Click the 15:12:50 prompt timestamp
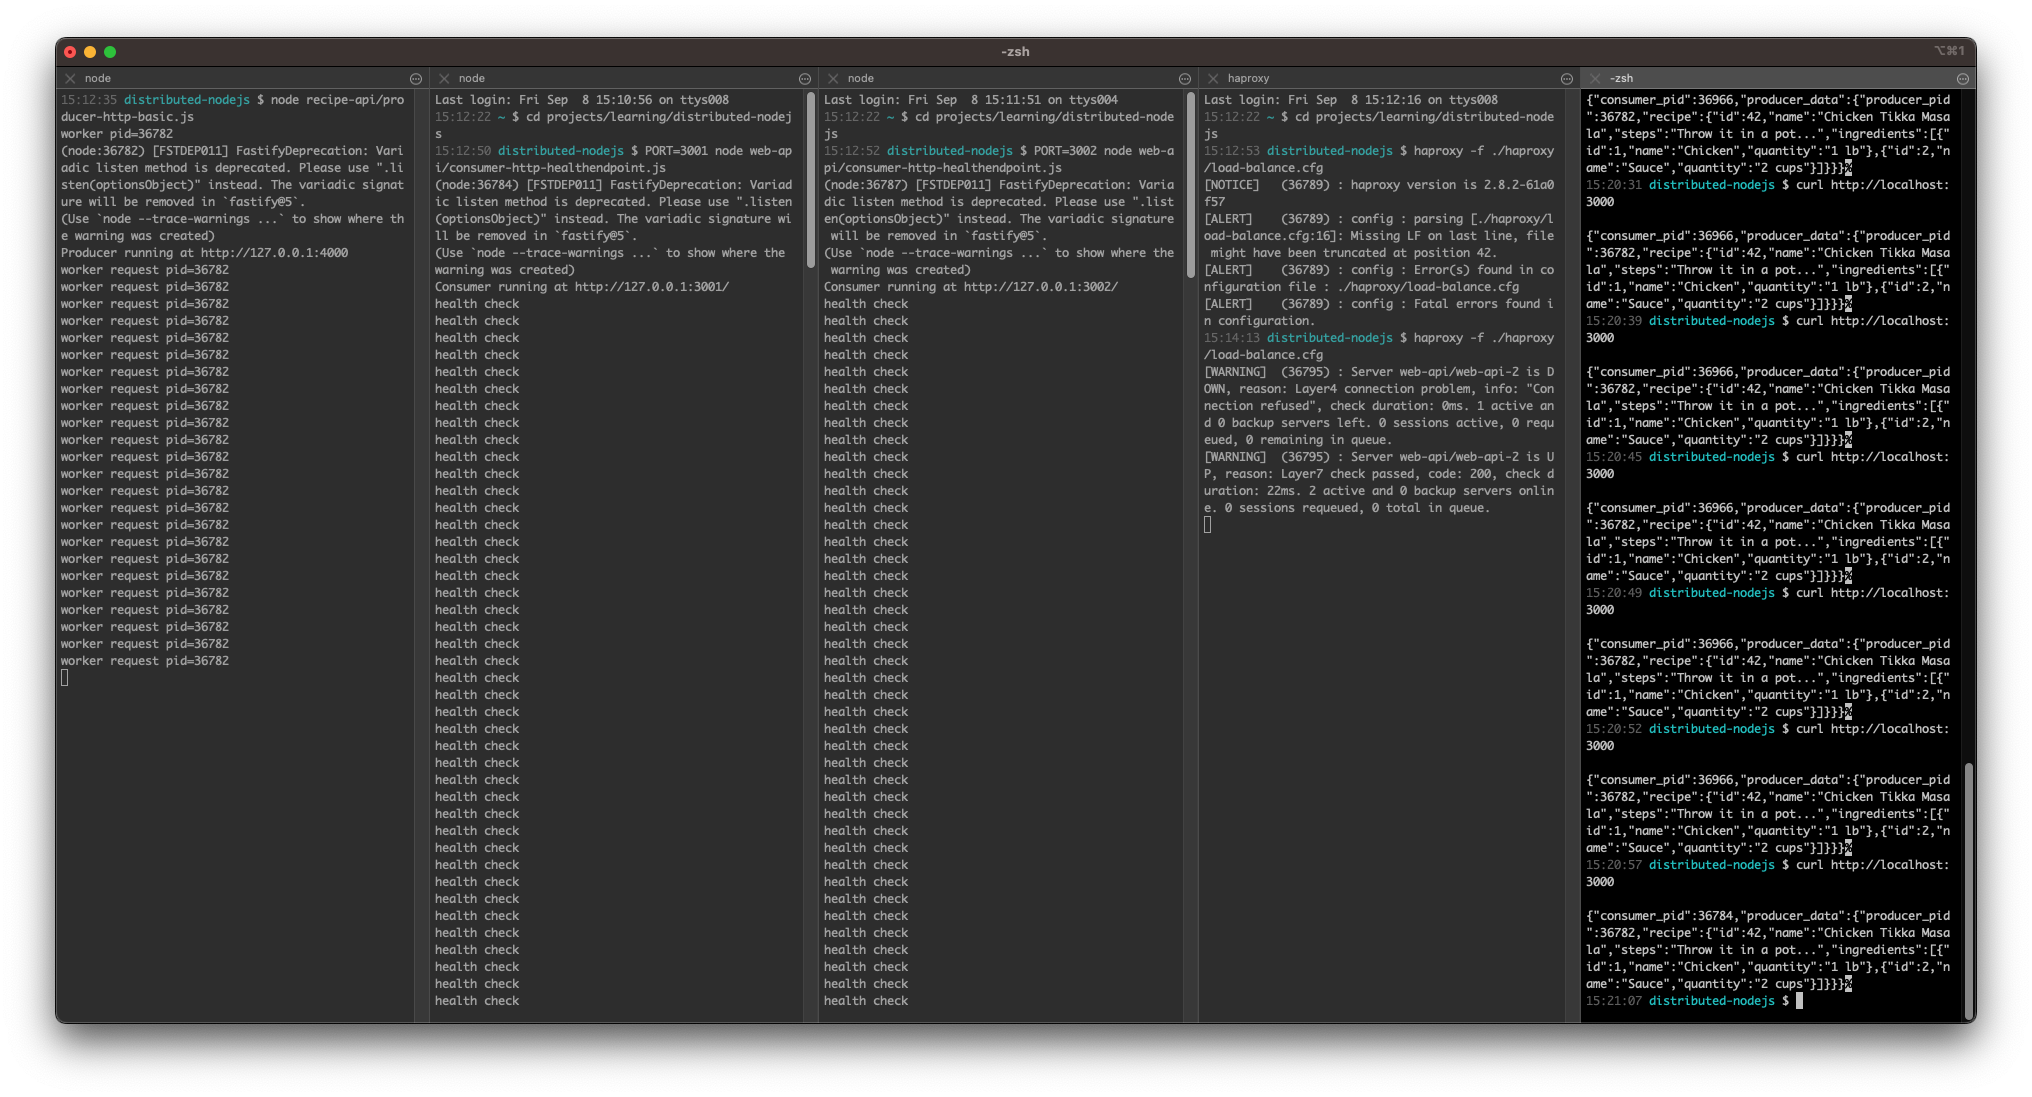This screenshot has height=1097, width=2032. pos(463,150)
